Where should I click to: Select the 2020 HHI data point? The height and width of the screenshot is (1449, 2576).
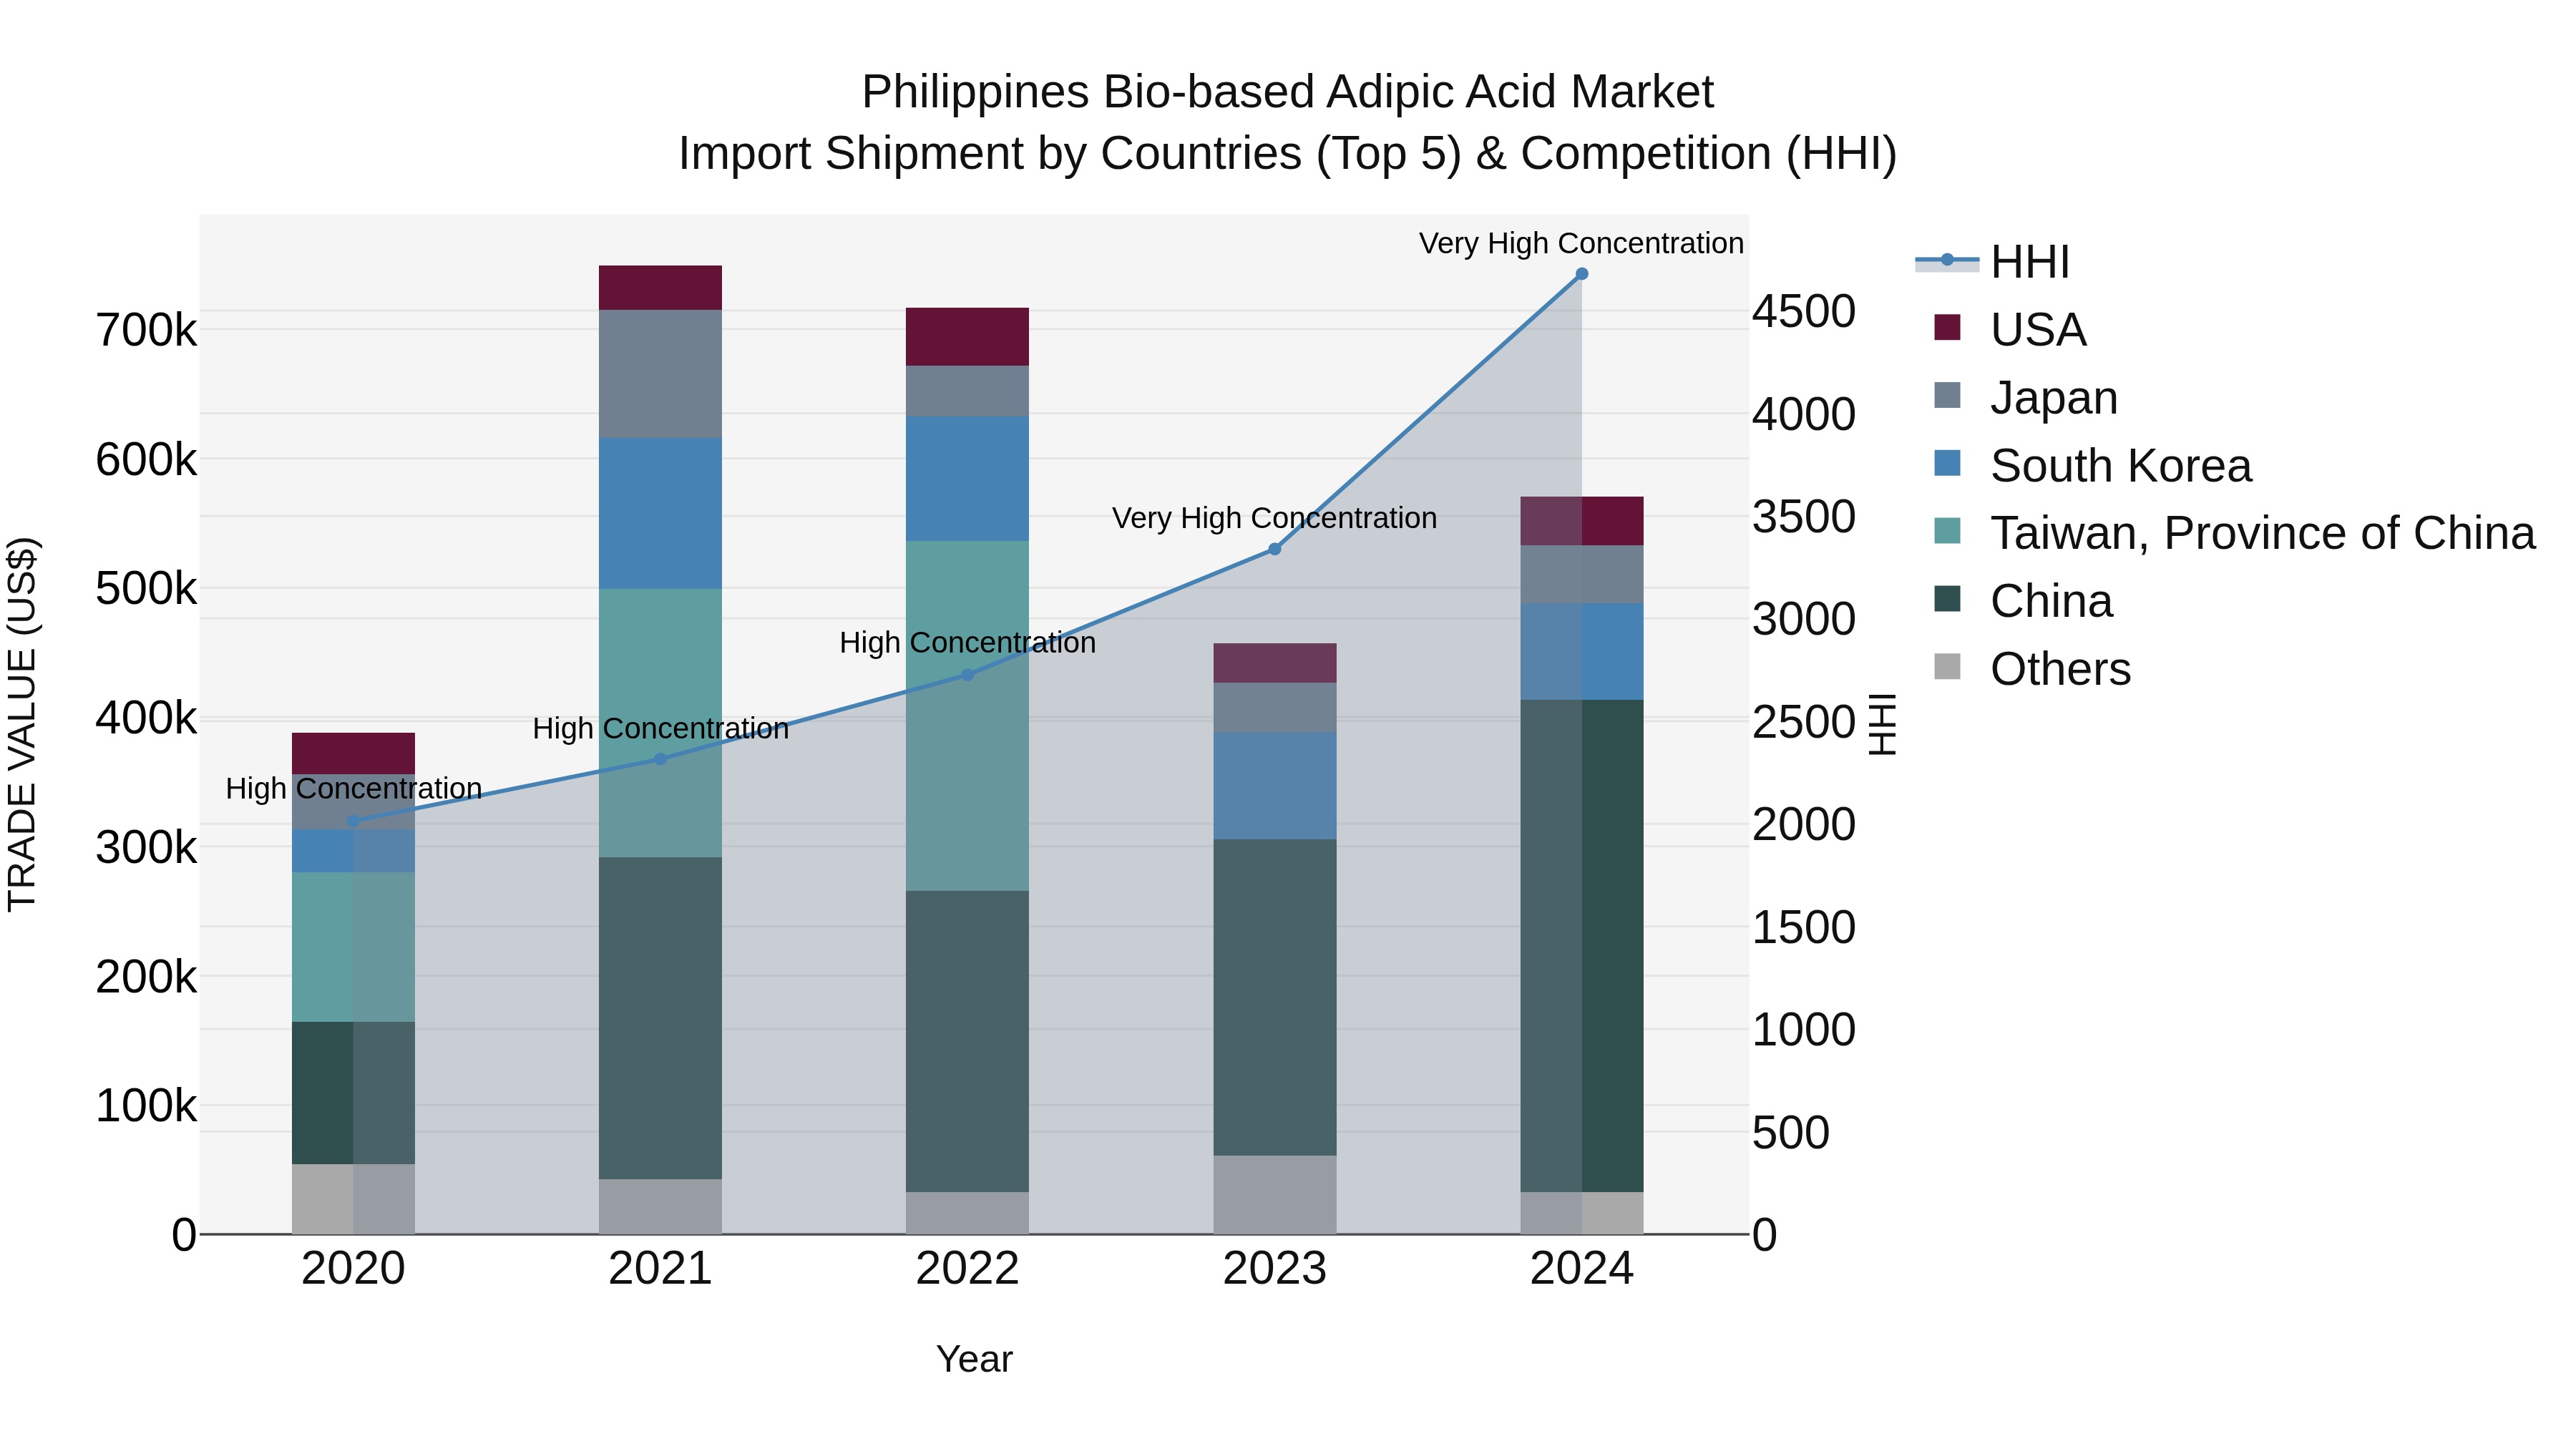coord(353,821)
